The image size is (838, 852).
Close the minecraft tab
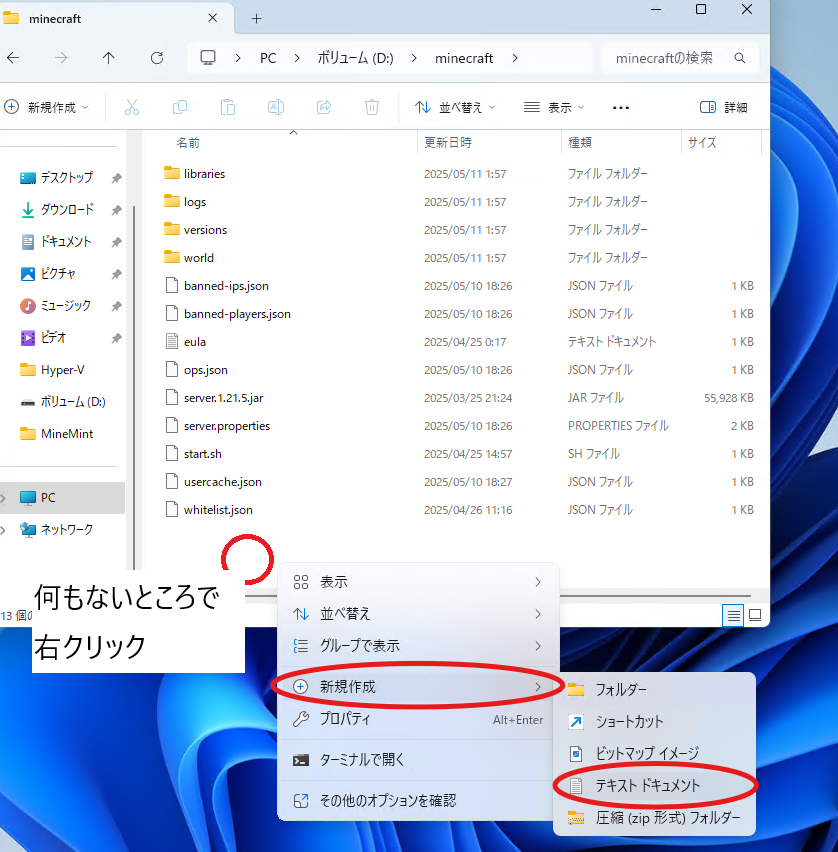tap(212, 18)
